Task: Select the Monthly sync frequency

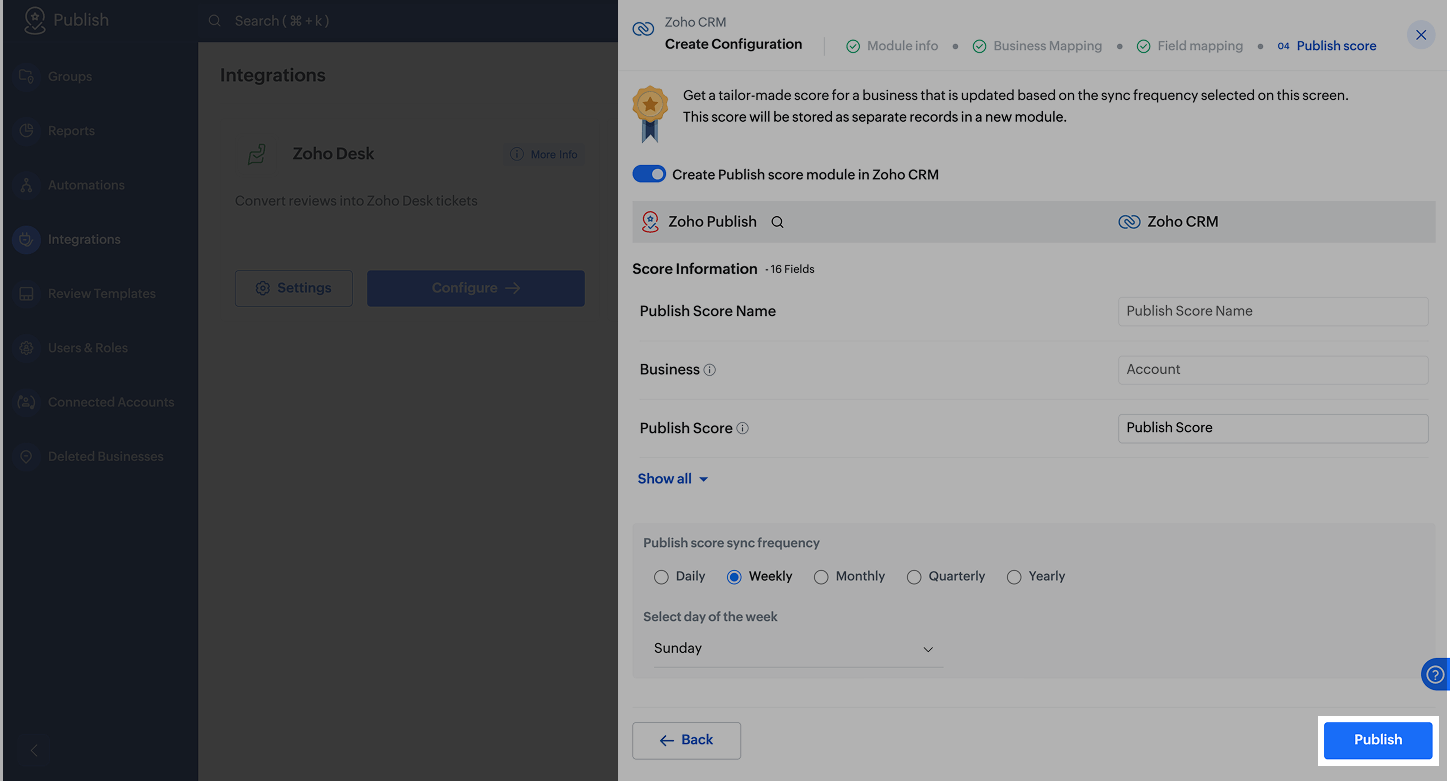Action: 821,577
